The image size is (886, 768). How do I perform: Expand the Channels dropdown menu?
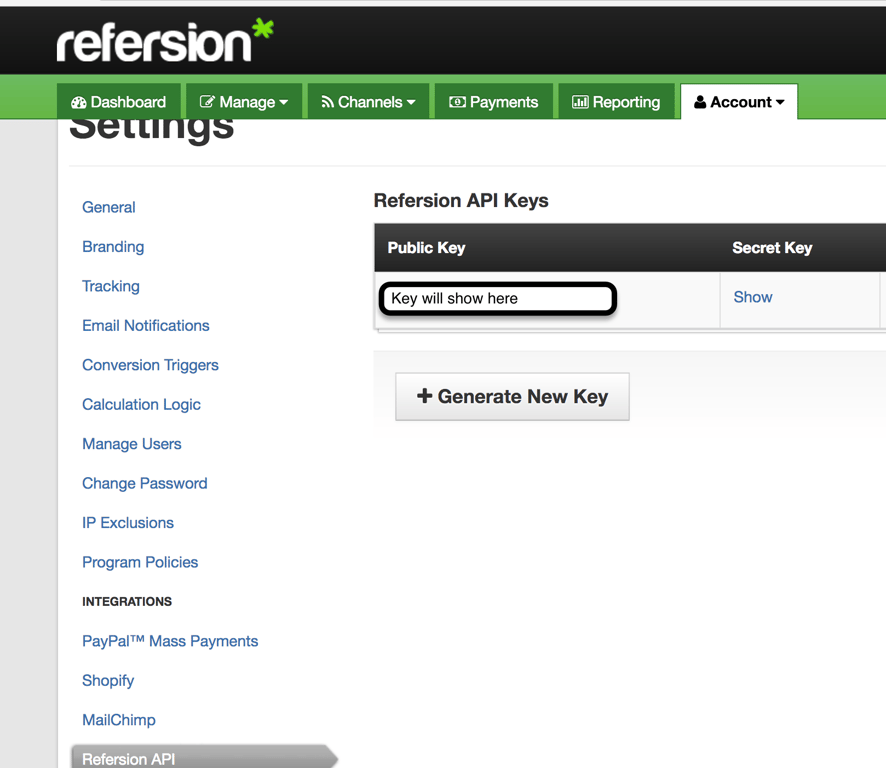click(368, 102)
